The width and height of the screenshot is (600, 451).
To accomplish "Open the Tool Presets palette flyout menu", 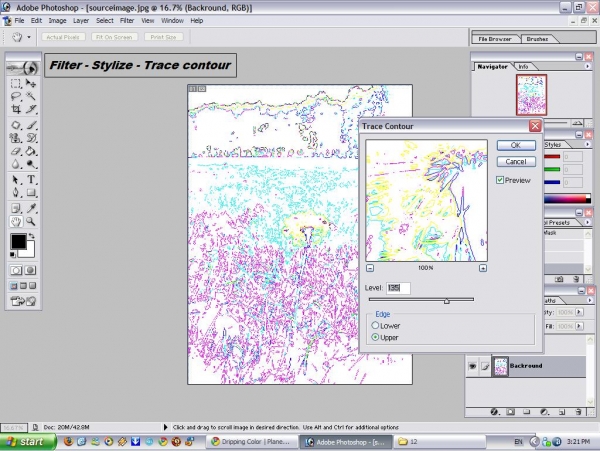I will (x=587, y=222).
